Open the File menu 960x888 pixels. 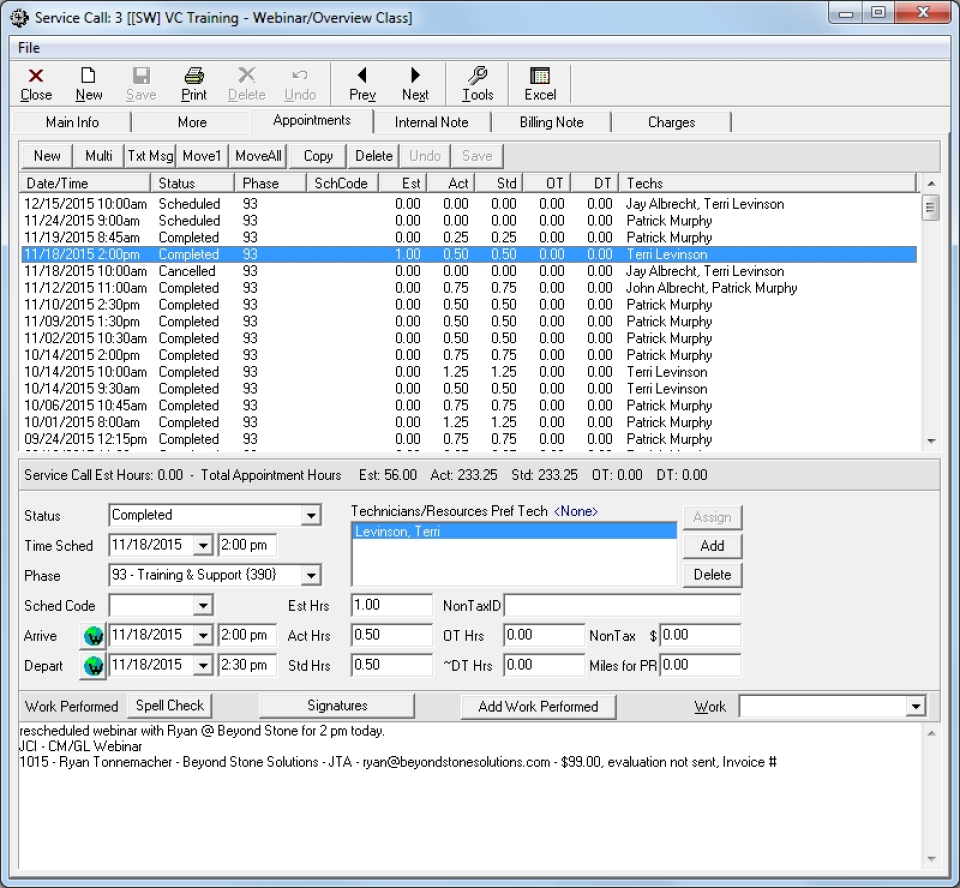click(28, 47)
